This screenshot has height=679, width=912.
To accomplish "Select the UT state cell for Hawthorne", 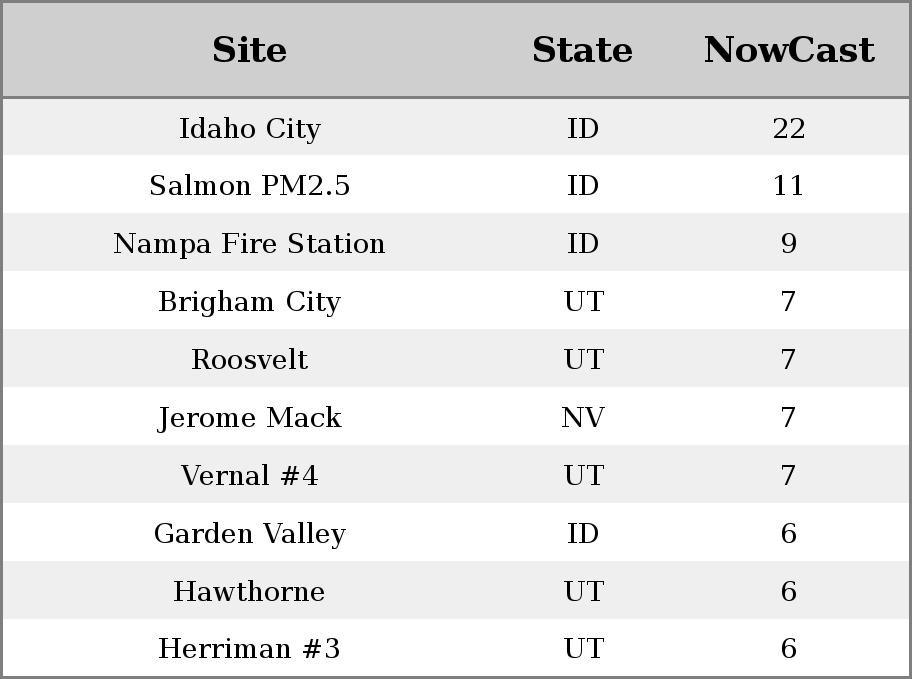I will (583, 591).
